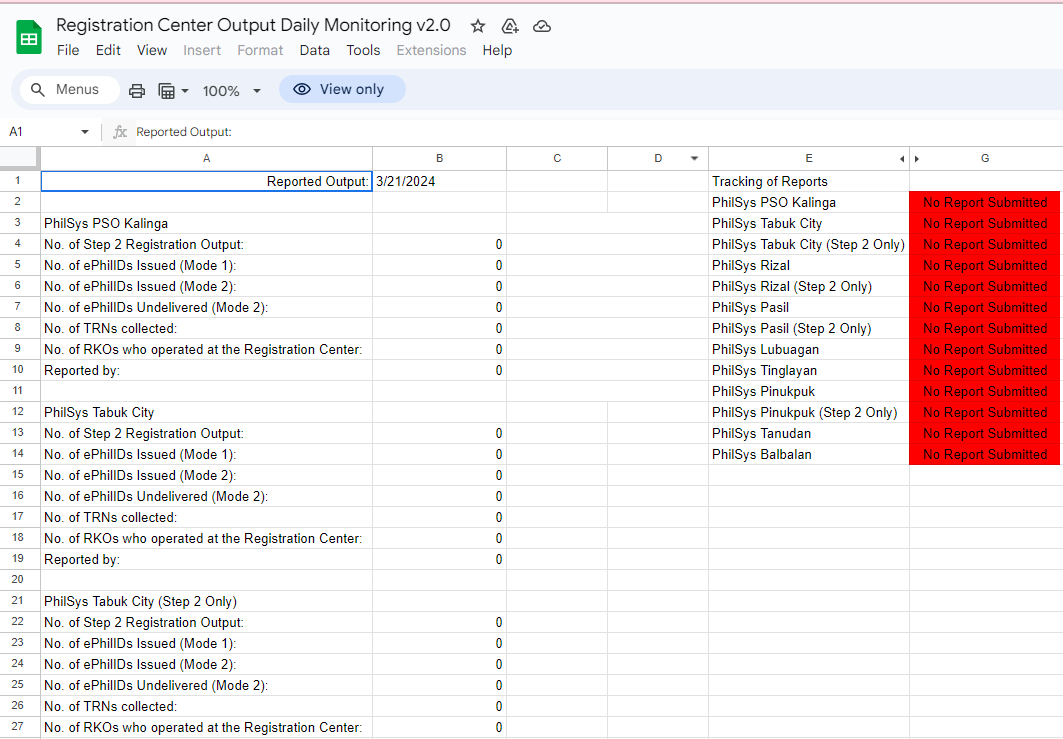Open the Tools menu
The height and width of the screenshot is (739, 1063).
[363, 50]
